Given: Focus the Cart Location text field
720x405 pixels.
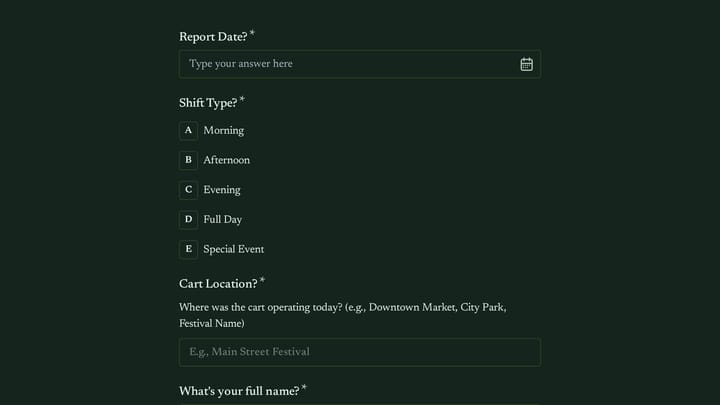Looking at the screenshot, I should [x=360, y=352].
